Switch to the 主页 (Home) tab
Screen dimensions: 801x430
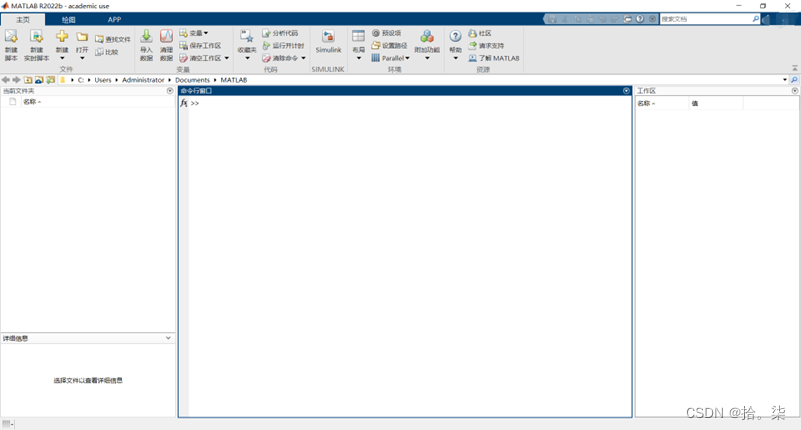pyautogui.click(x=23, y=19)
